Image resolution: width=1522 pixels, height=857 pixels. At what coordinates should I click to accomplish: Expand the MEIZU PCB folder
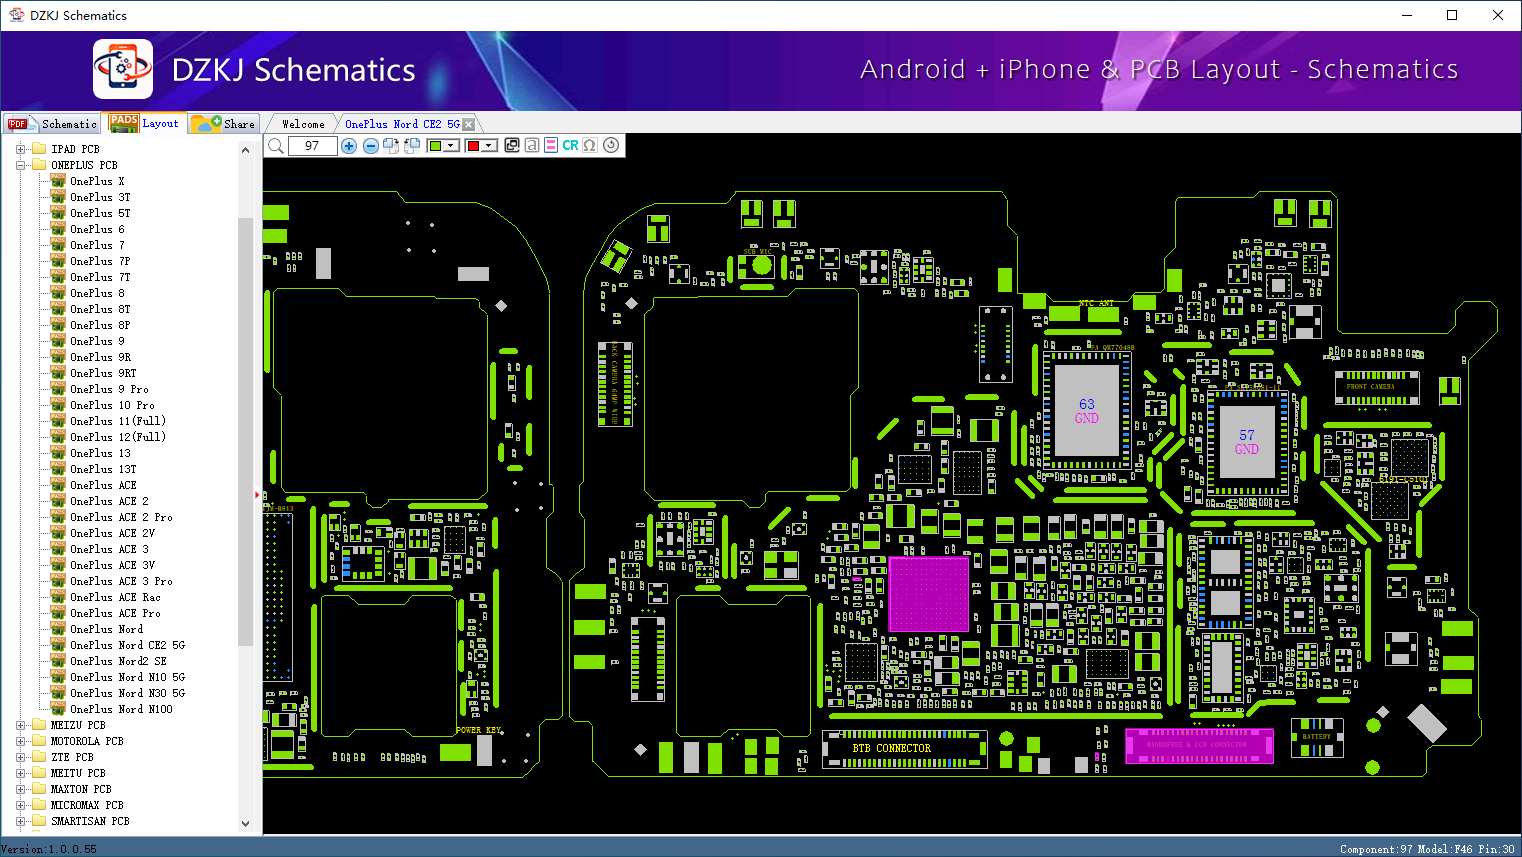(x=20, y=725)
